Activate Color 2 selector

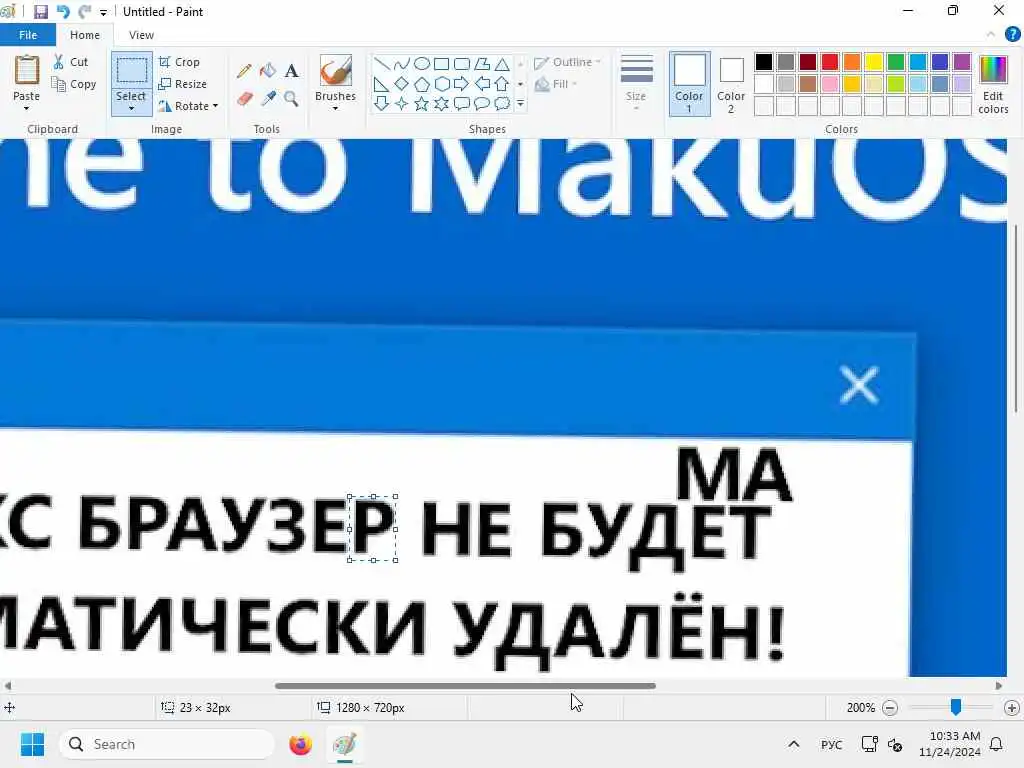coord(731,84)
